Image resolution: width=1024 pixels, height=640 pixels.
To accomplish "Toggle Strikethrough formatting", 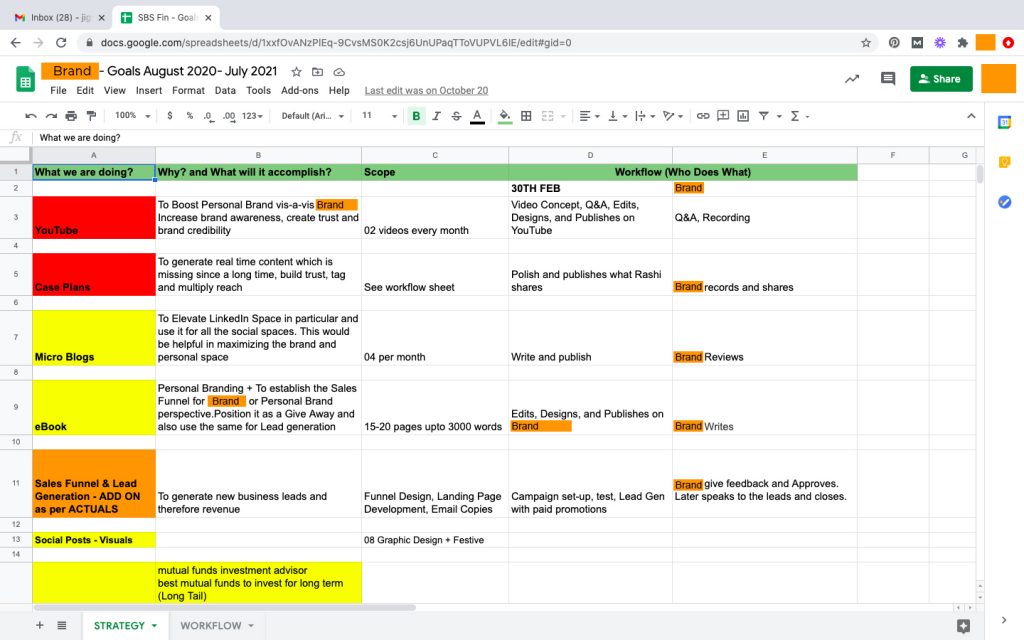I will 457,116.
